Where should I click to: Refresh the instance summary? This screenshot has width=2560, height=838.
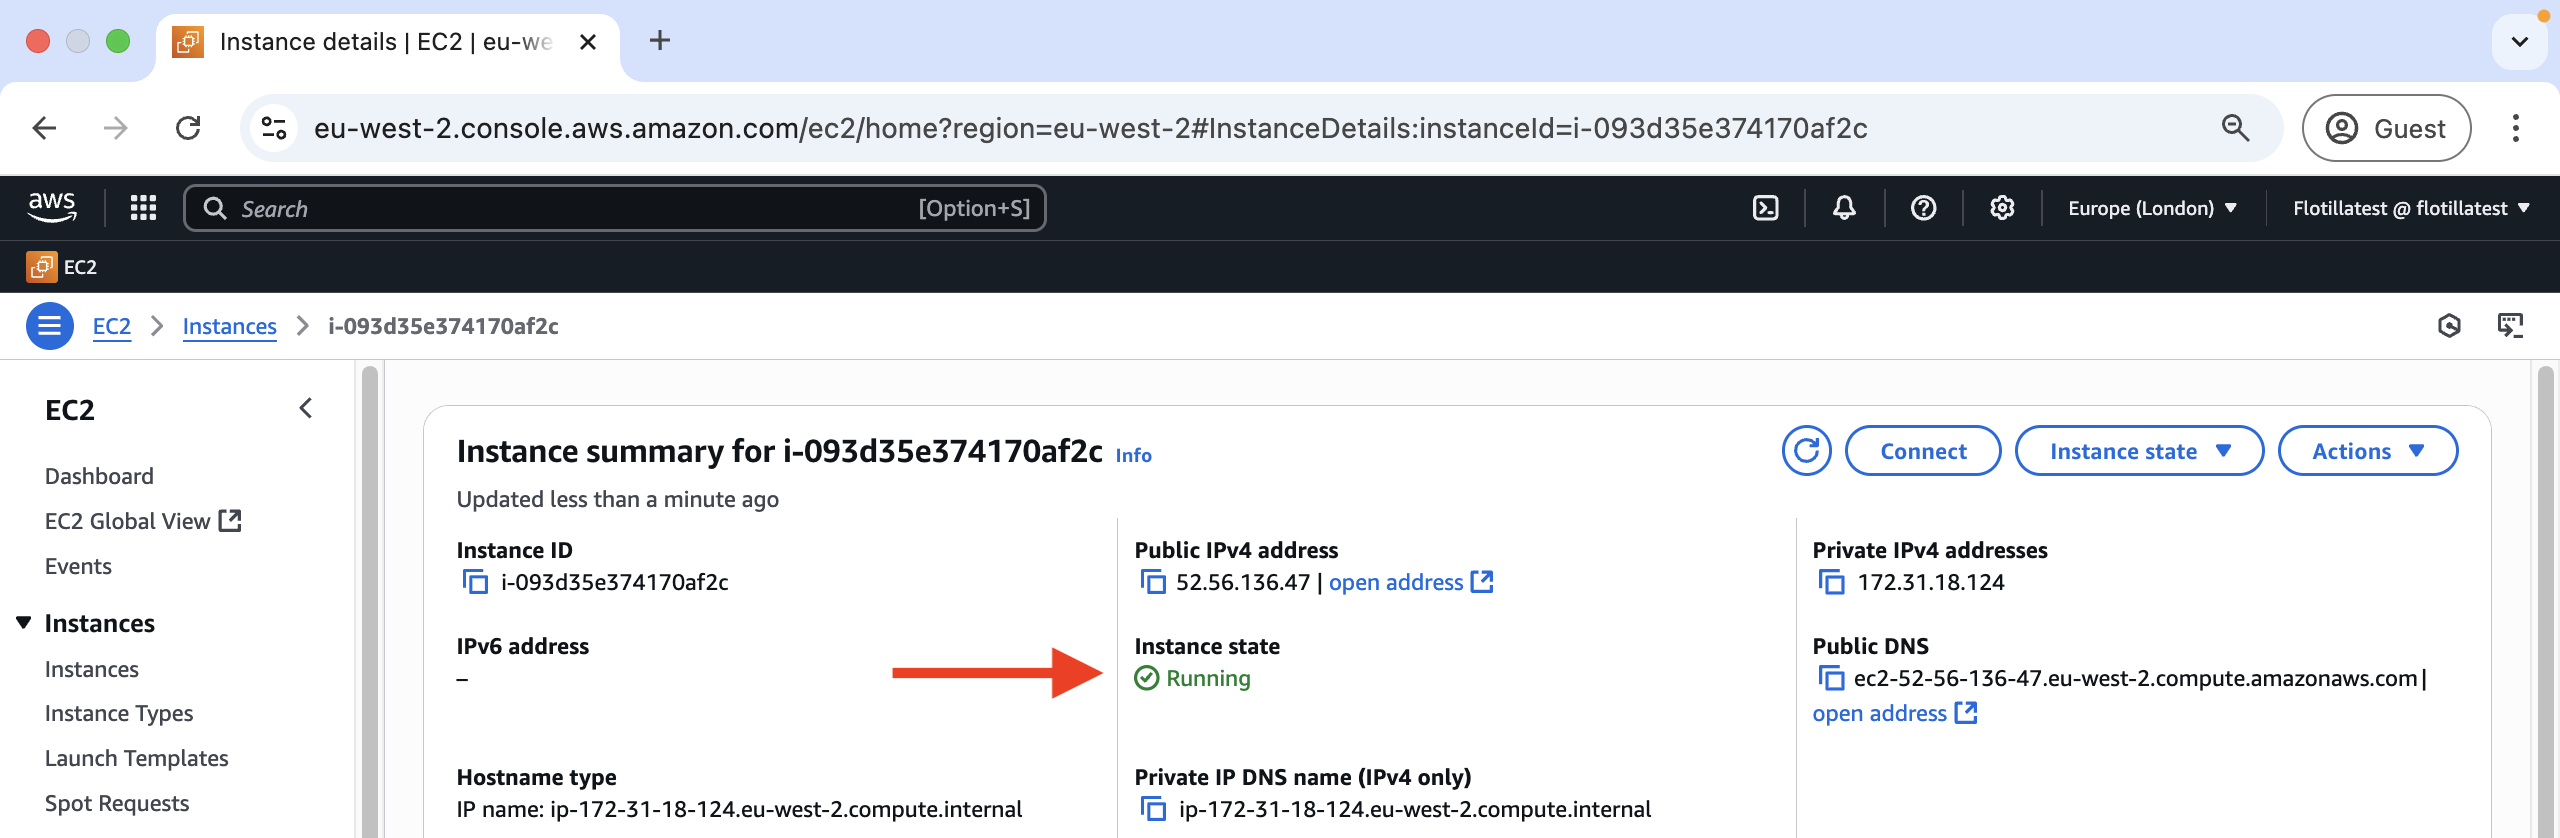[1806, 451]
